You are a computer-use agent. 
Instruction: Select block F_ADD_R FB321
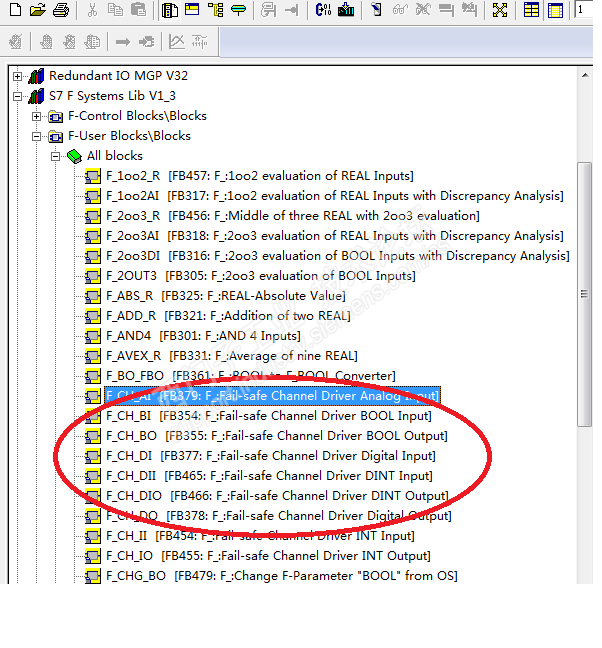[228, 316]
